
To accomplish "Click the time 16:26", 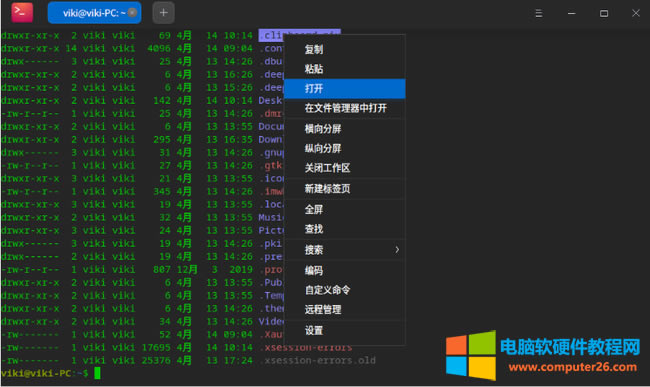I will [x=238, y=75].
